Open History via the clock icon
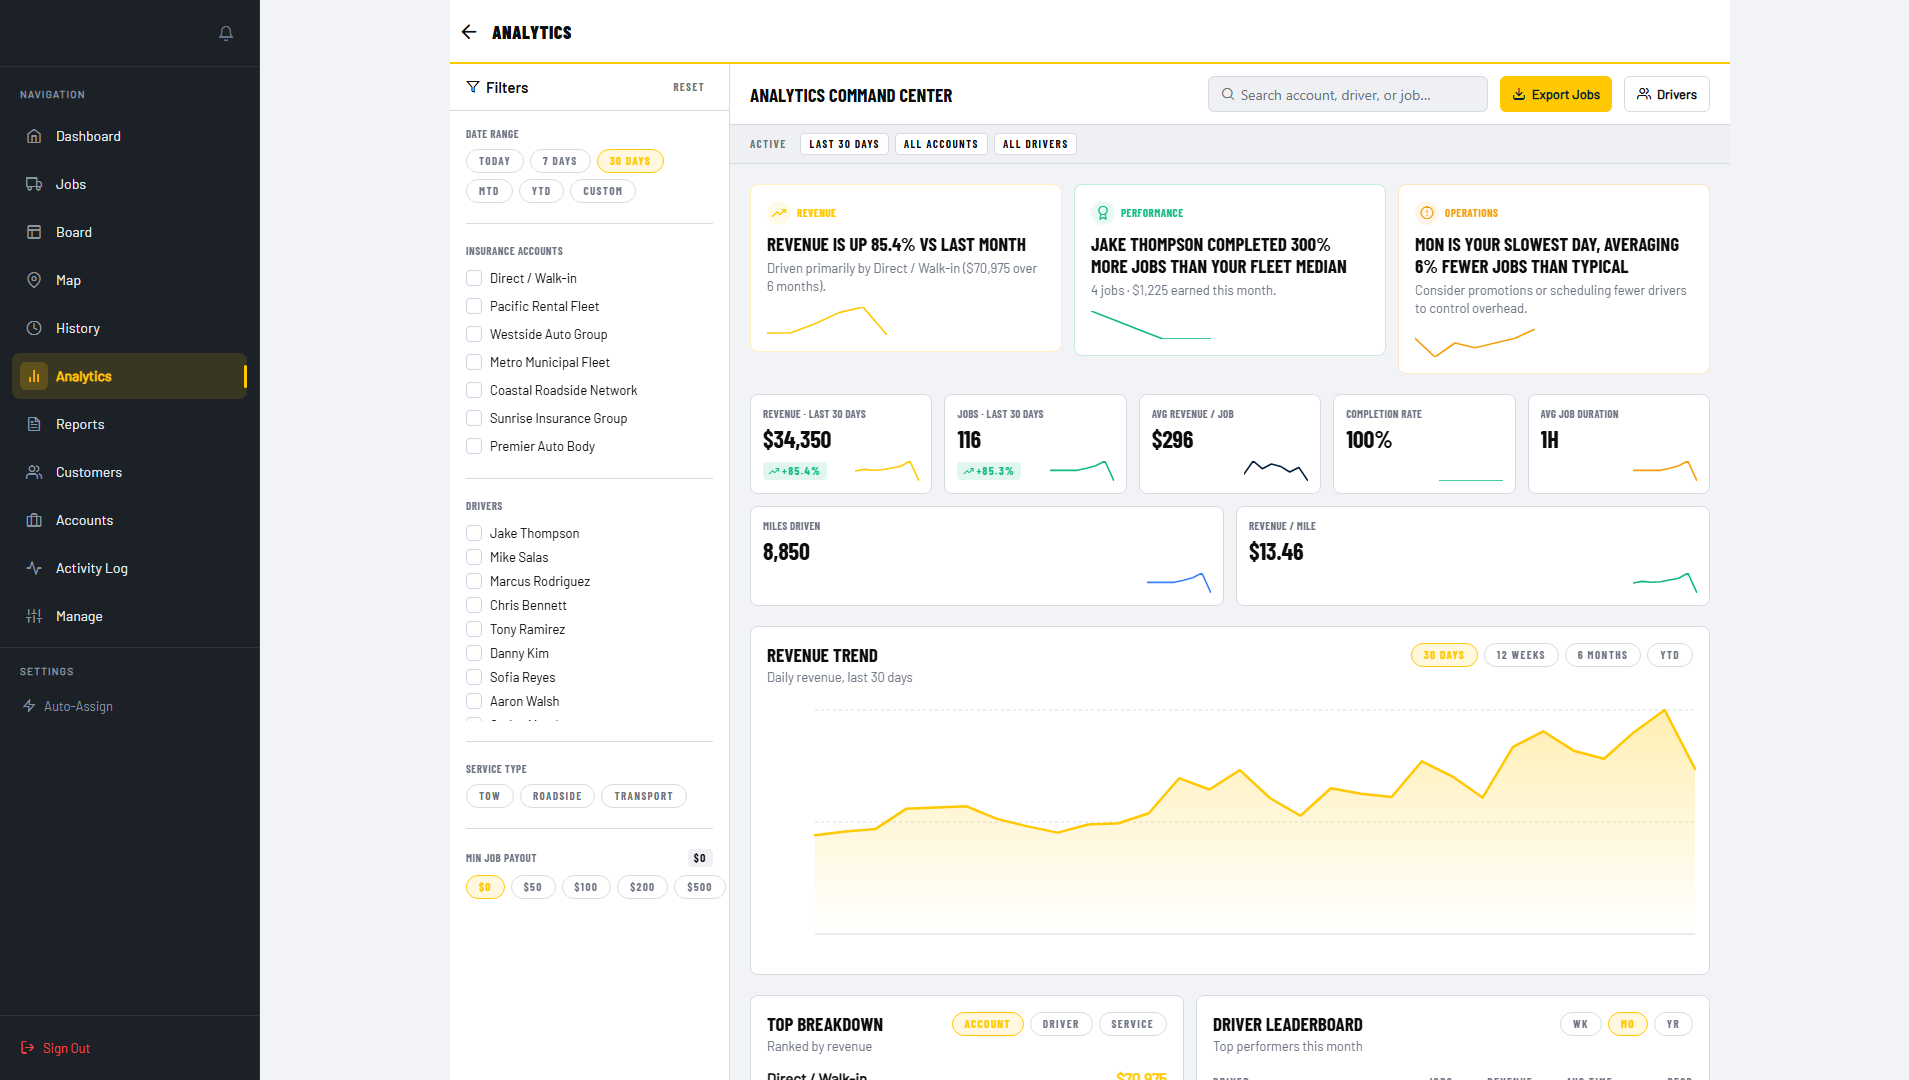Image resolution: width=1909 pixels, height=1080 pixels. click(34, 328)
